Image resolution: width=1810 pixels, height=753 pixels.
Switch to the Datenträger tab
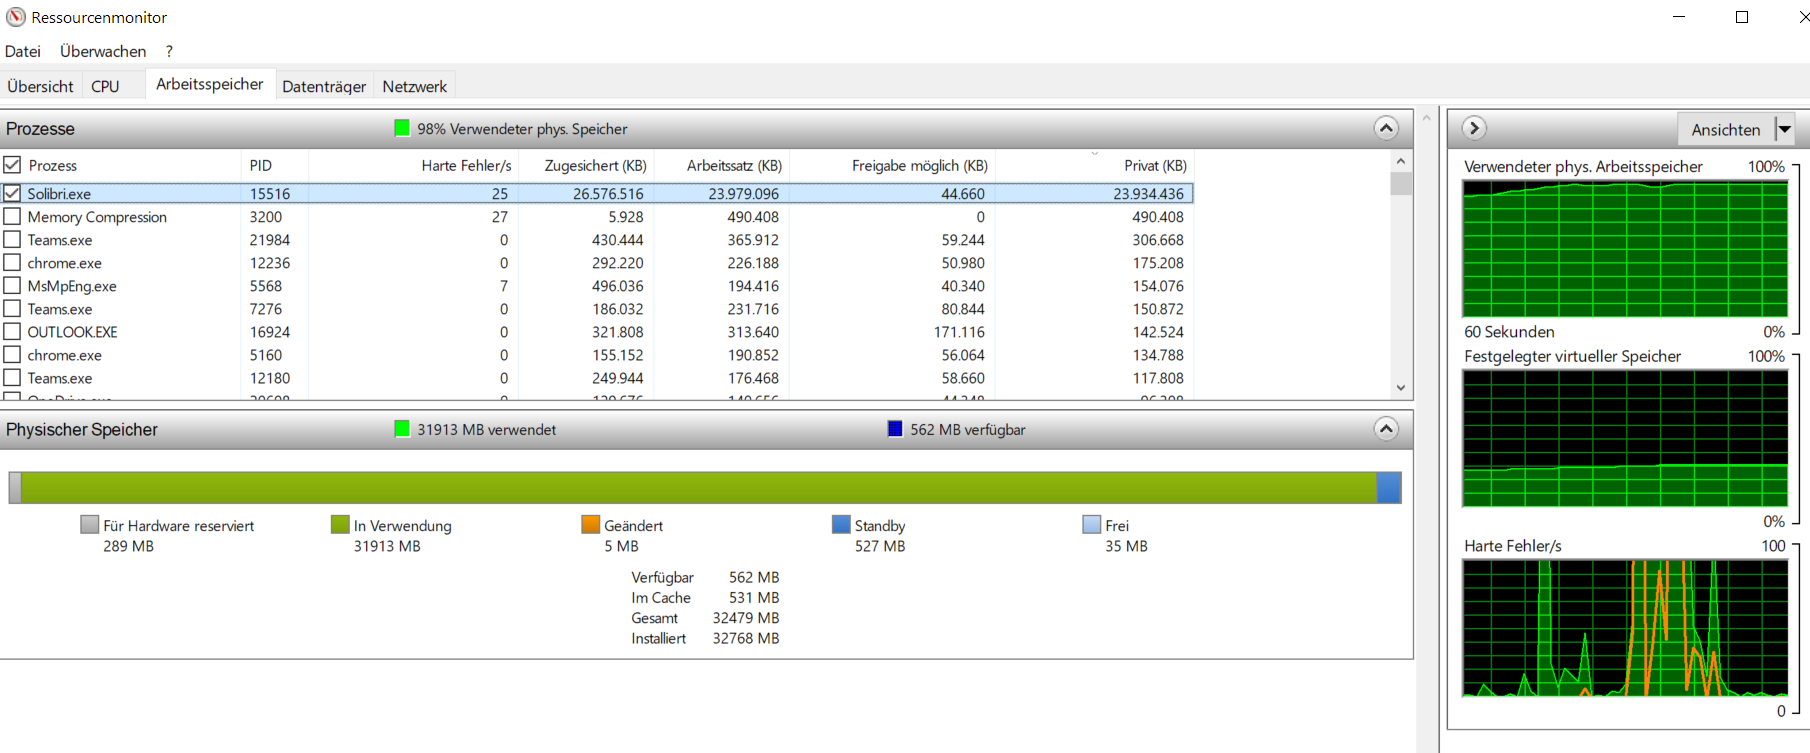pyautogui.click(x=324, y=86)
